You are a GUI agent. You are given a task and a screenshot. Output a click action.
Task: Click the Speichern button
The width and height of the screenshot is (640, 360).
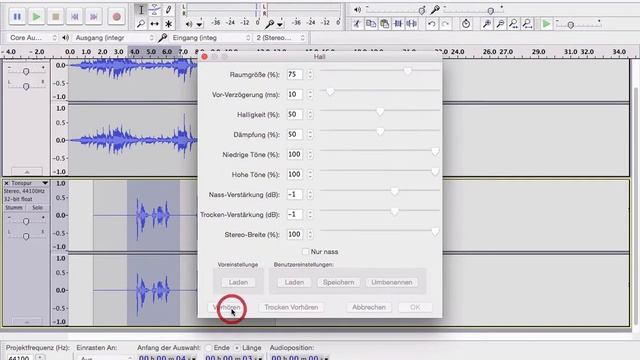pyautogui.click(x=338, y=282)
